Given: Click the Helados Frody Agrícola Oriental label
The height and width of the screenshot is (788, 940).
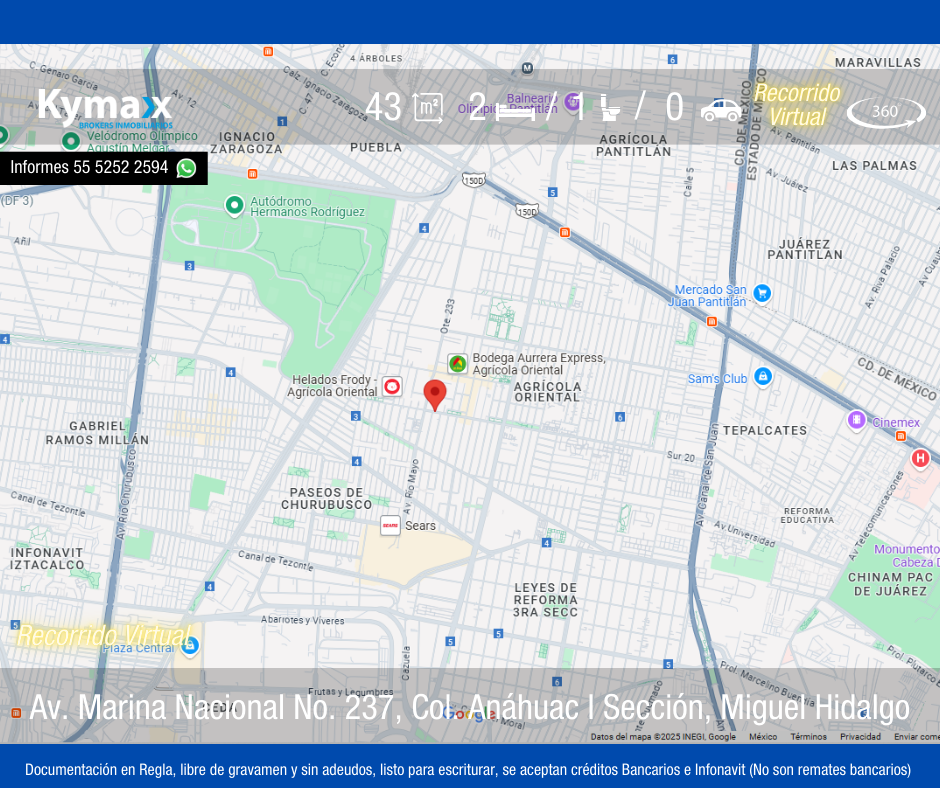Looking at the screenshot, I should (x=332, y=386).
